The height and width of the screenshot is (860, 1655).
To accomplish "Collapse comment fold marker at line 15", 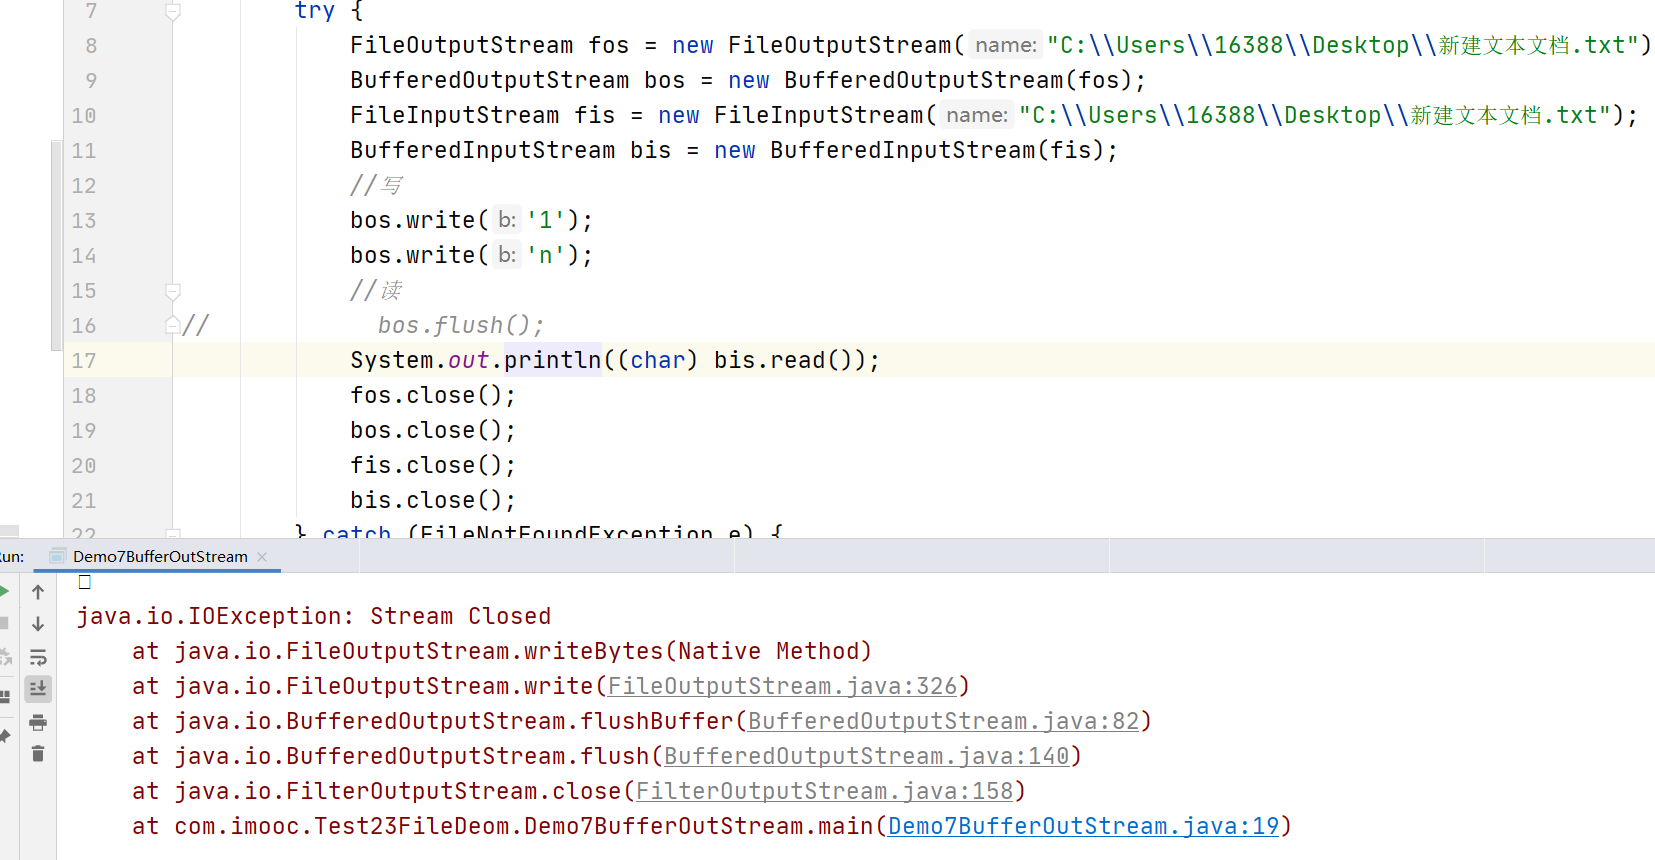I will click(173, 291).
